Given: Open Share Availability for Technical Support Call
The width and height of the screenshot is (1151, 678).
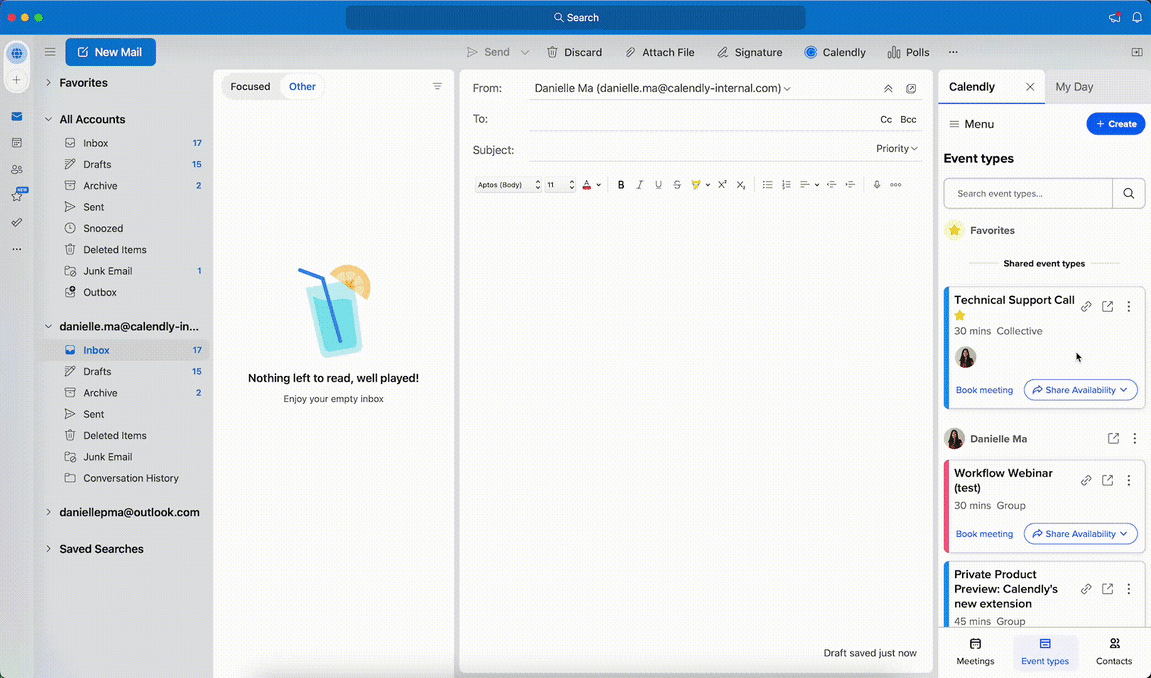Looking at the screenshot, I should tap(1081, 390).
